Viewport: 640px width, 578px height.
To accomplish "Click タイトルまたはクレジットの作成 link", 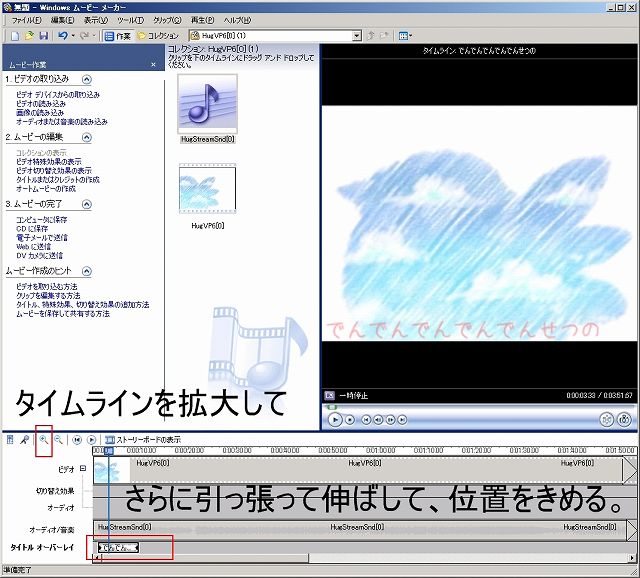I will click(x=58, y=180).
